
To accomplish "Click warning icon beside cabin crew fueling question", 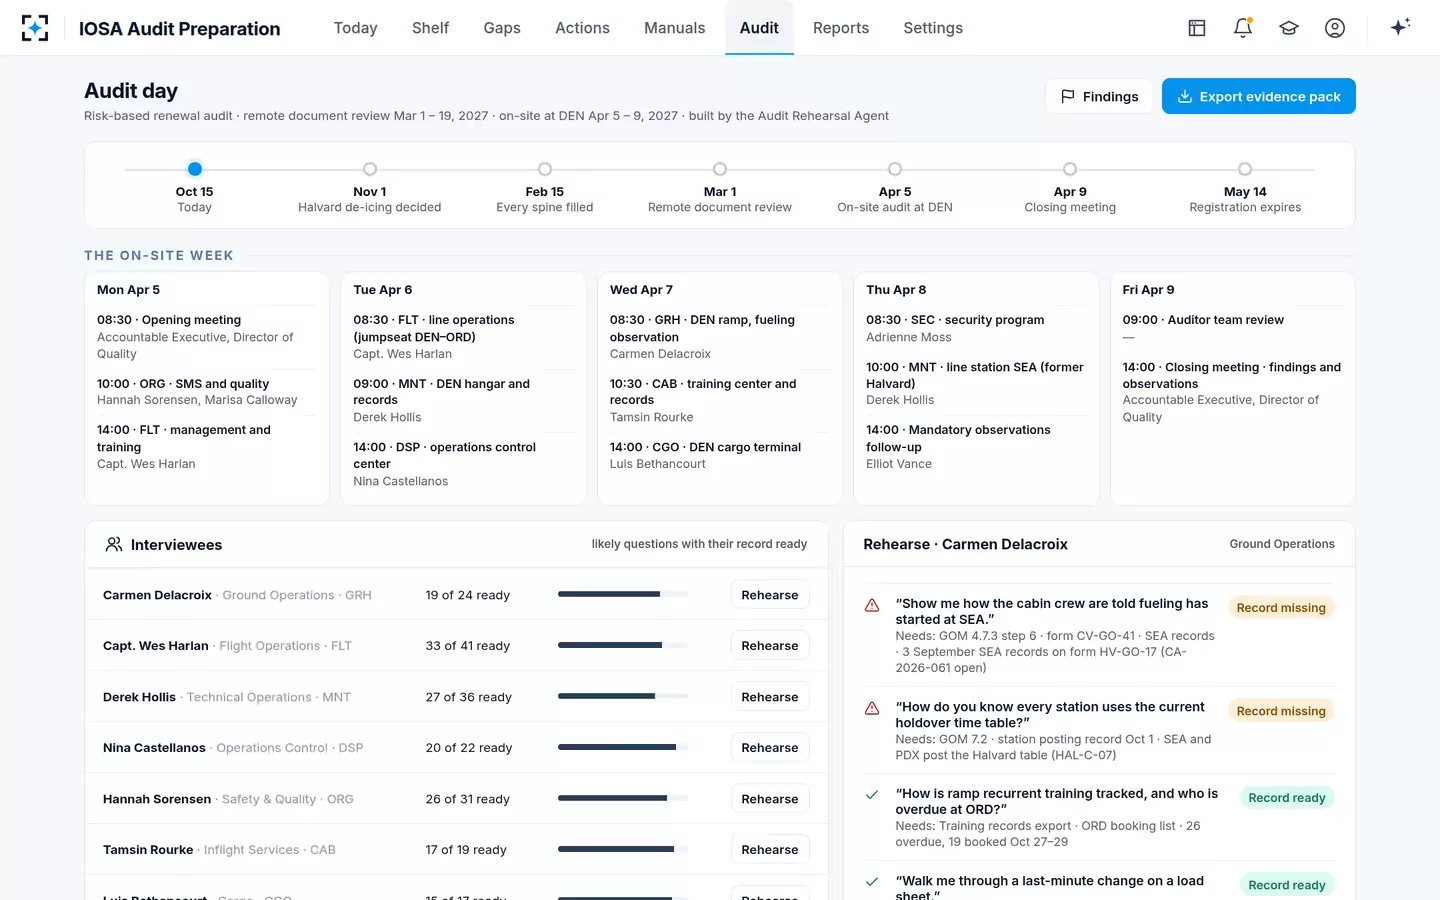I will (872, 605).
